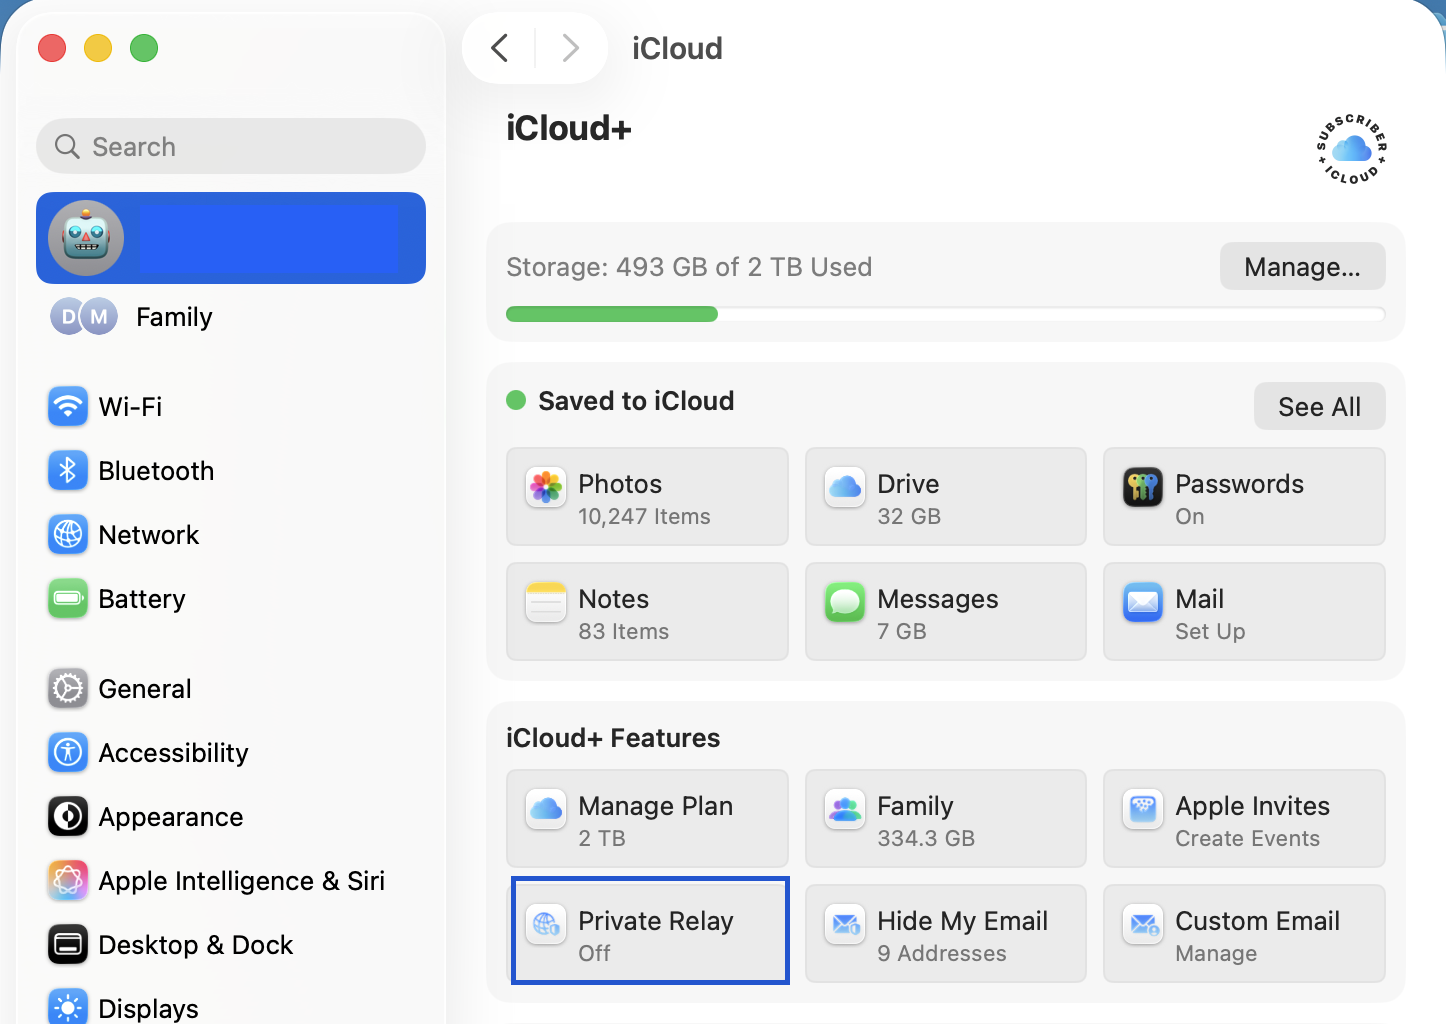Click the "83 Items" notes count
This screenshot has height=1024, width=1446.
tap(624, 632)
